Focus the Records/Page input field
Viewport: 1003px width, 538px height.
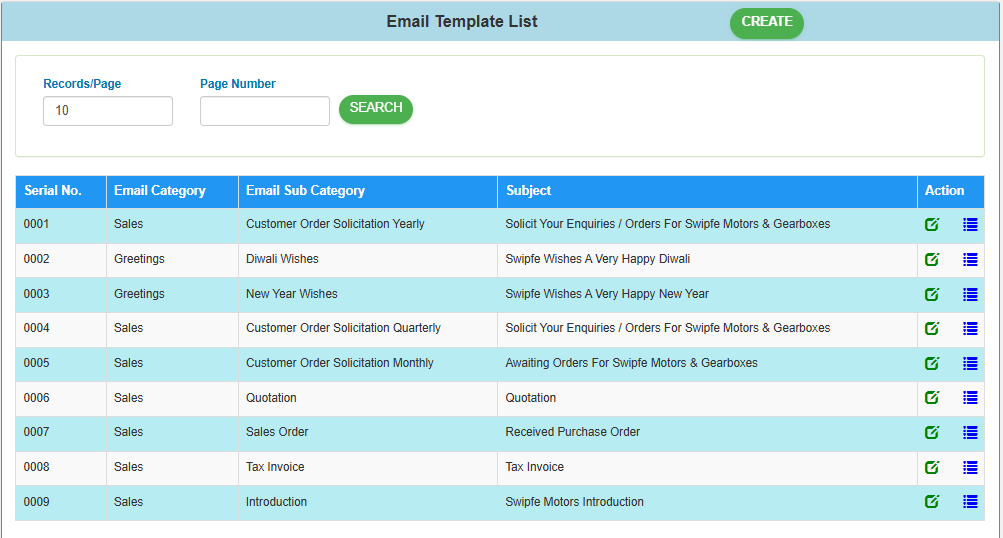coord(108,111)
